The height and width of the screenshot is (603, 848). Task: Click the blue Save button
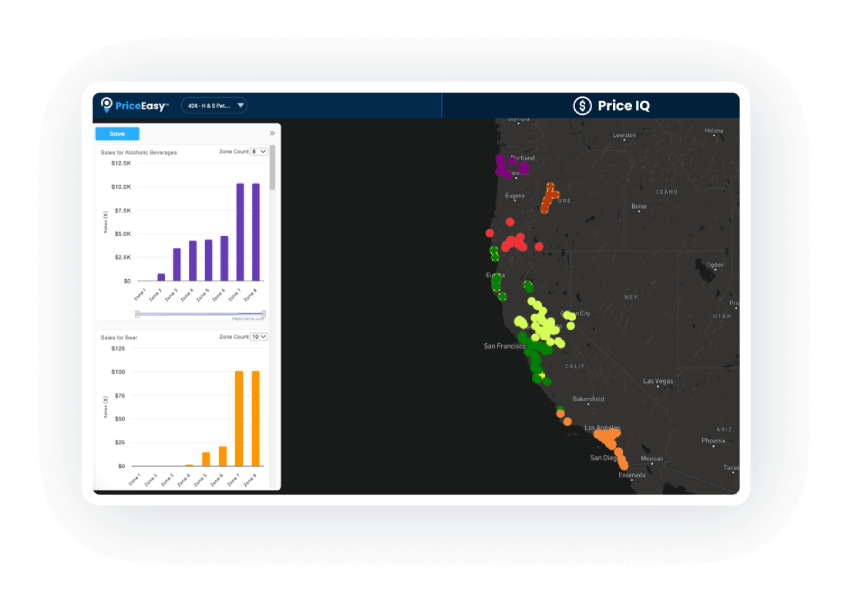click(x=117, y=134)
